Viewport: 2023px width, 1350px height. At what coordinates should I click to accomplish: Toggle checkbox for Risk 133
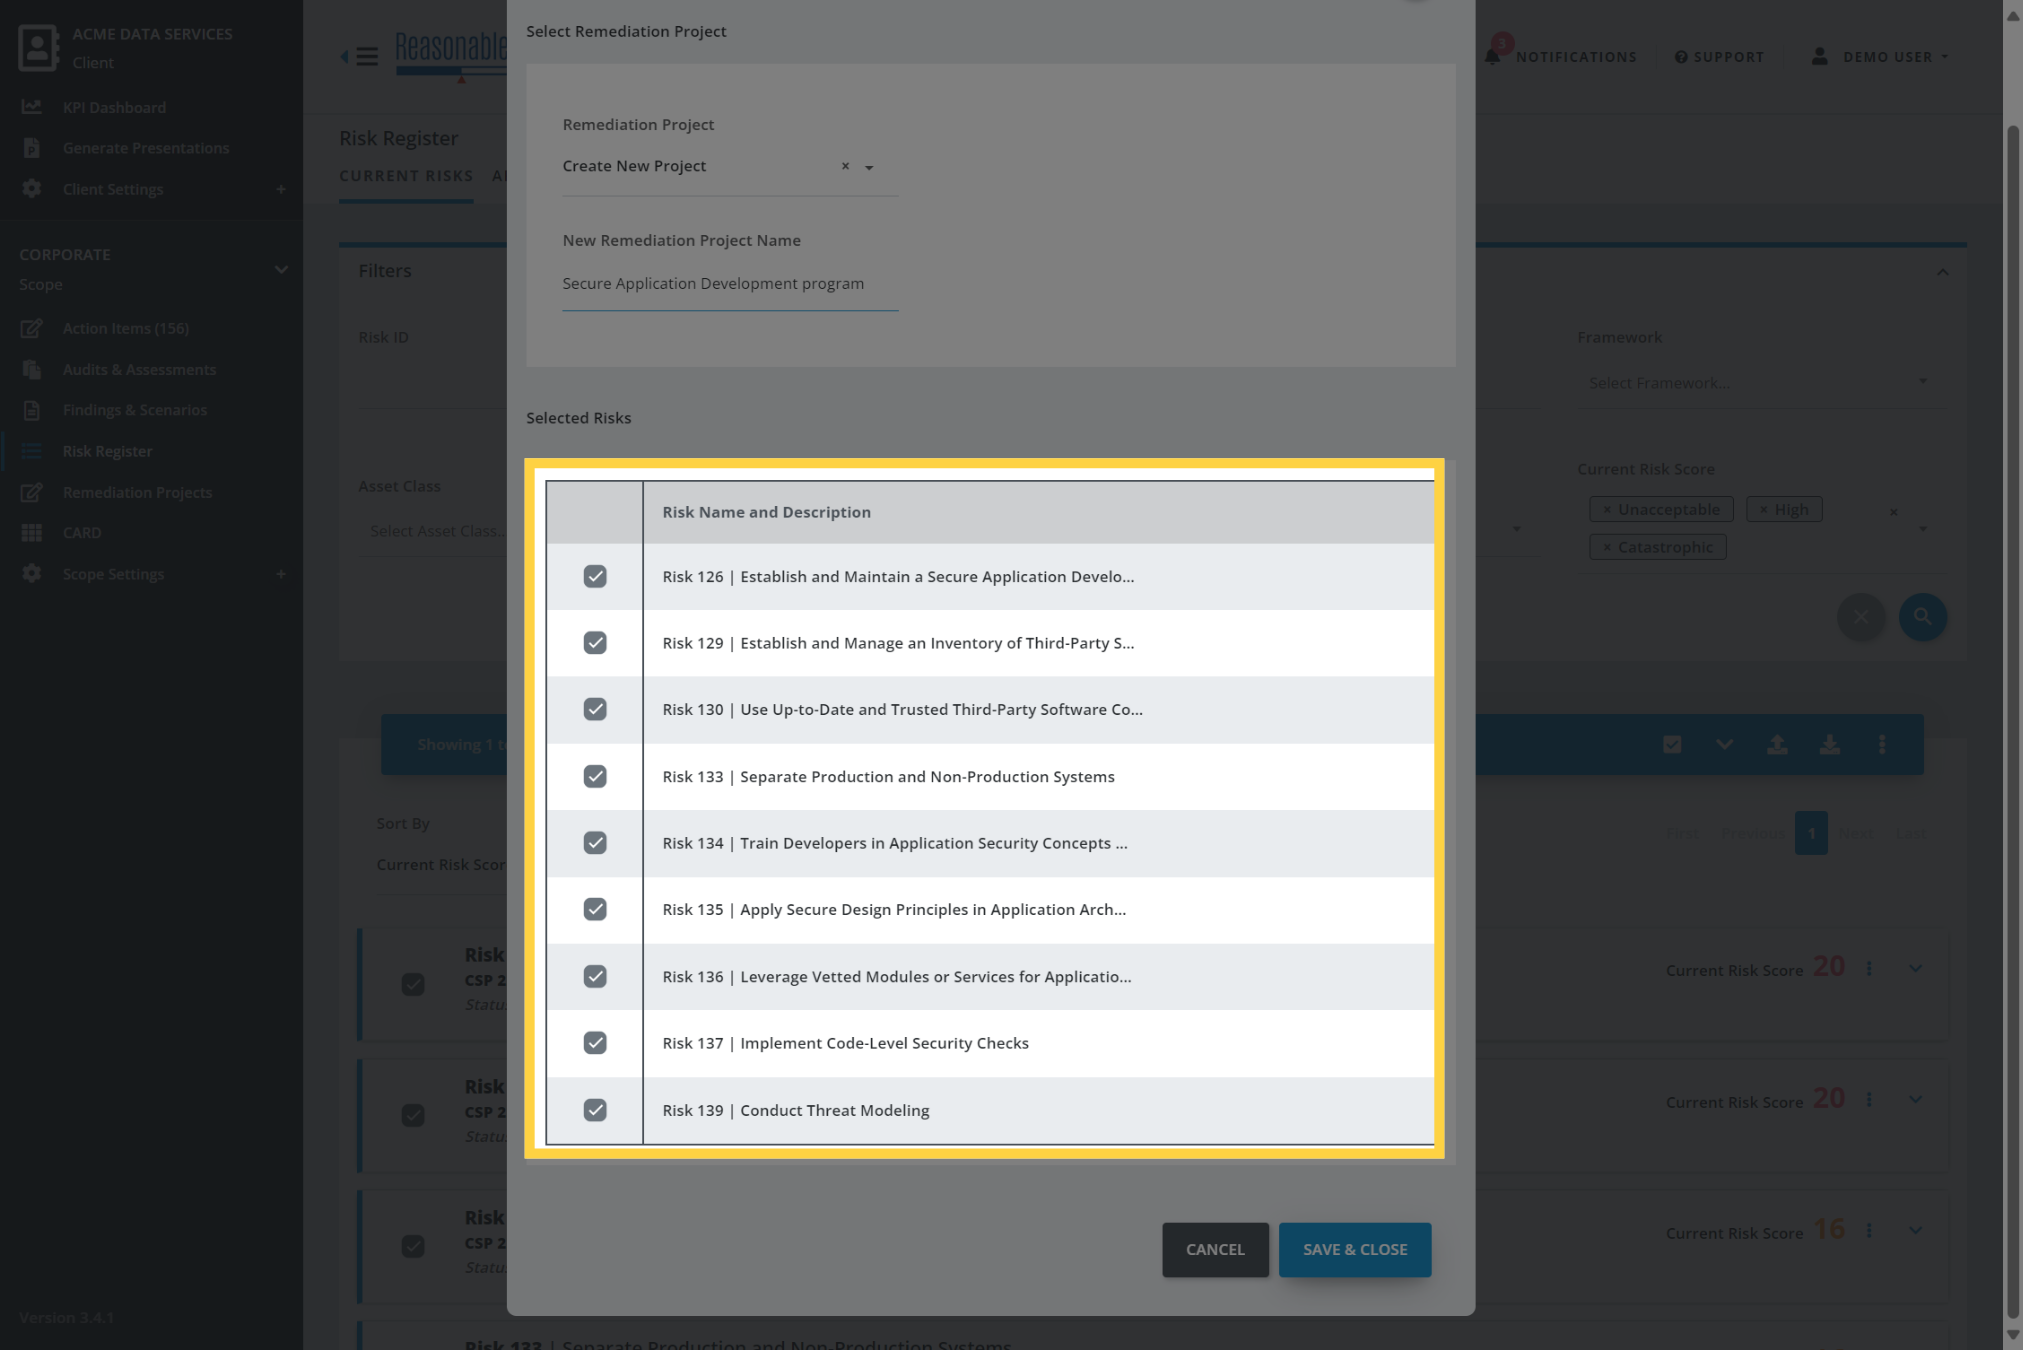tap(595, 776)
